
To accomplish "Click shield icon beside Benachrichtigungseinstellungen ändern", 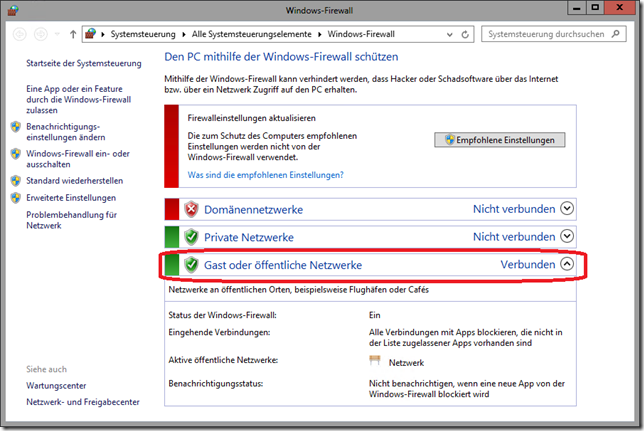I will pyautogui.click(x=16, y=127).
